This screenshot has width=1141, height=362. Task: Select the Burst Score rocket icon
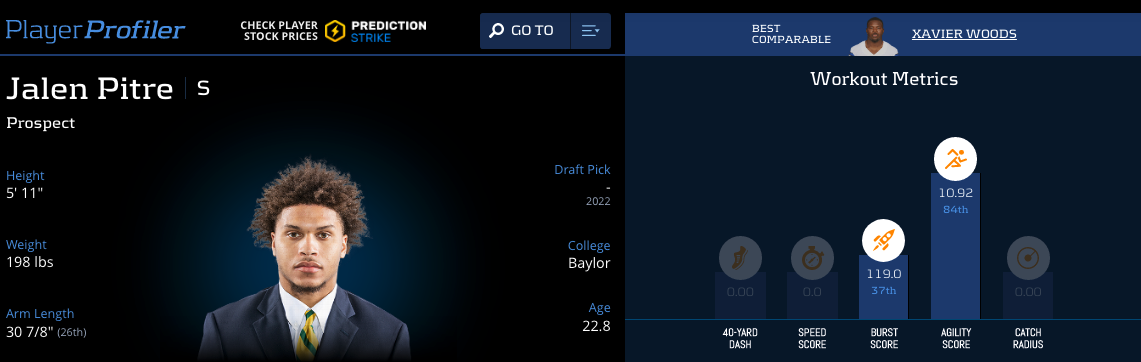point(883,239)
